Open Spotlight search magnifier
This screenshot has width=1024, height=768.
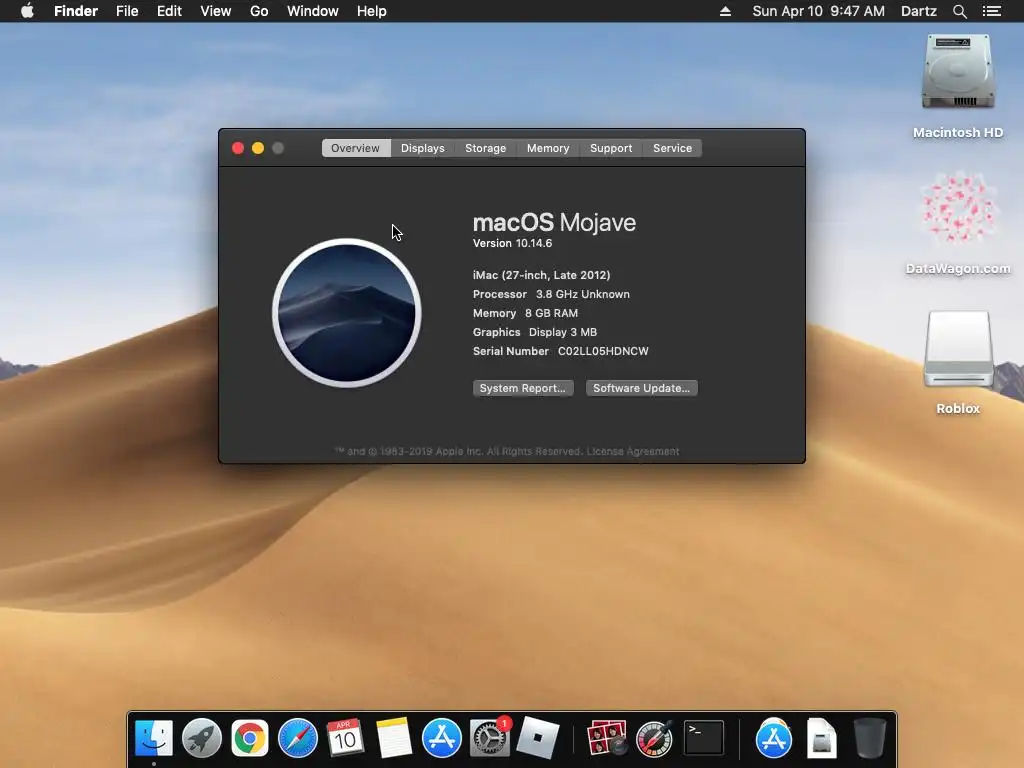[x=959, y=11]
